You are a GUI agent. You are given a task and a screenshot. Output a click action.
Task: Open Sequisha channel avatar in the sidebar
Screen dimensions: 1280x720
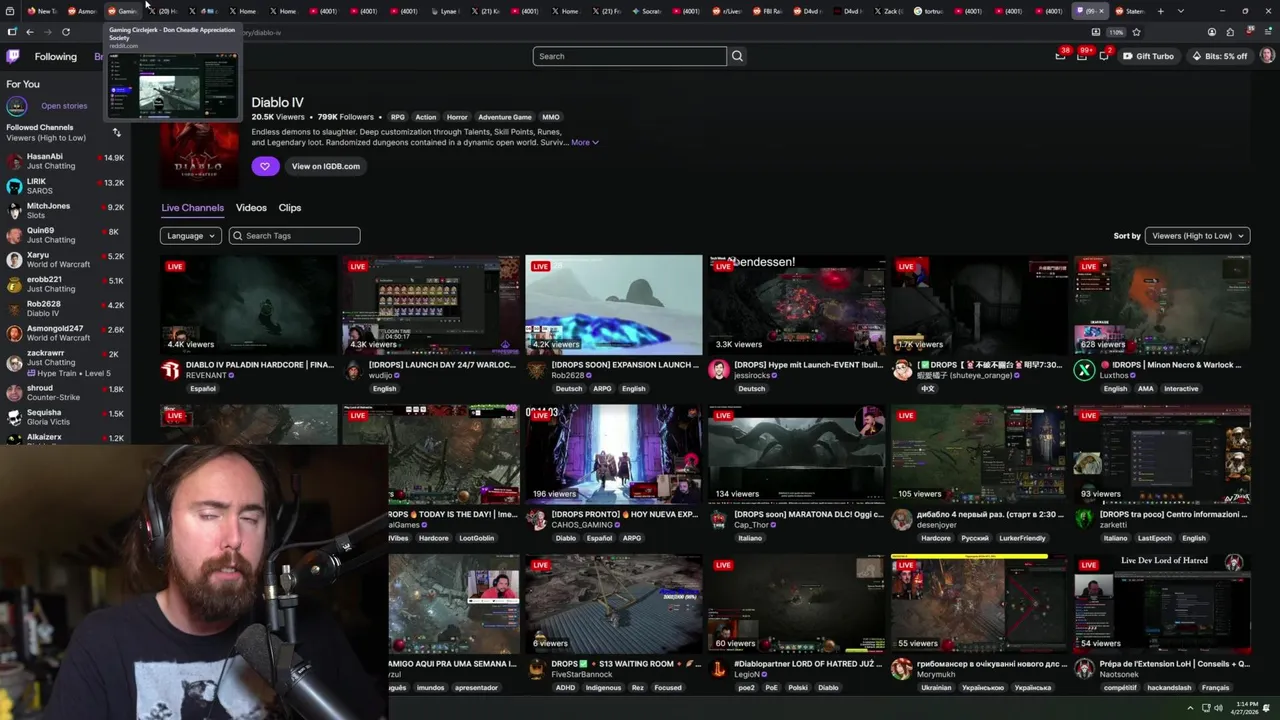14,417
